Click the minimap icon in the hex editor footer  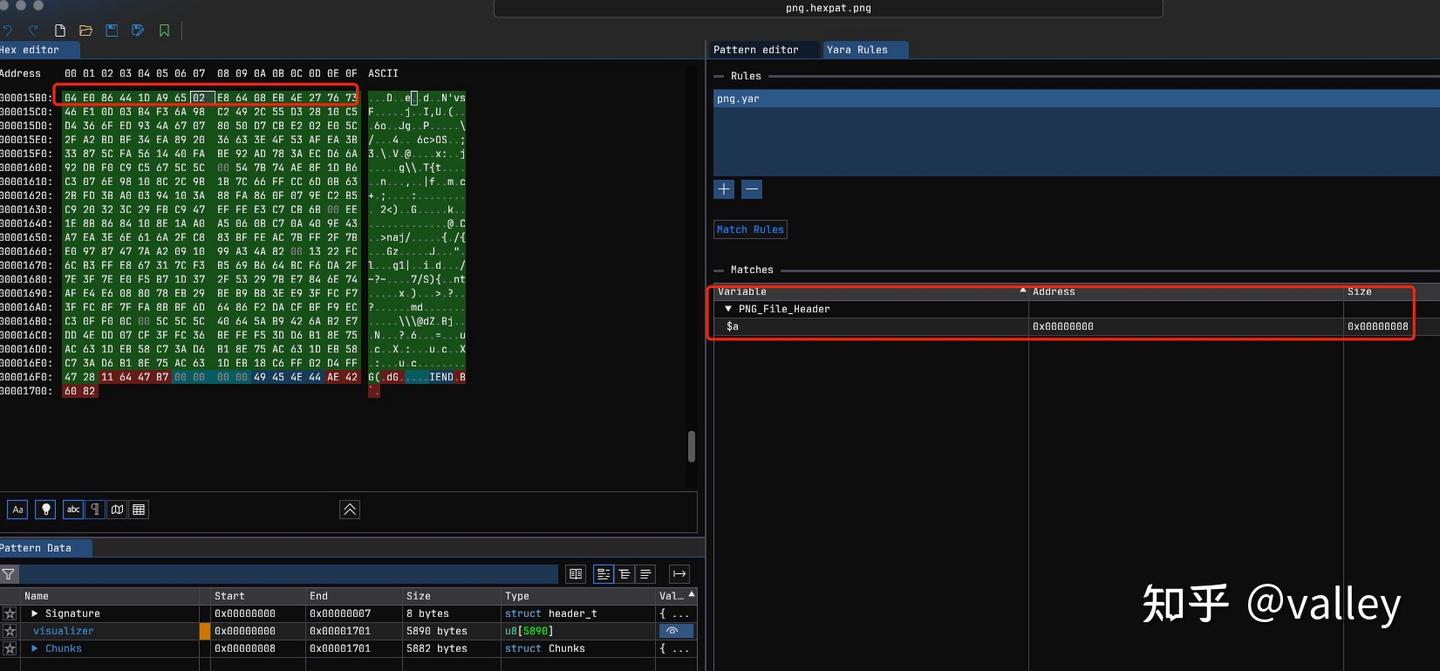coord(117,509)
